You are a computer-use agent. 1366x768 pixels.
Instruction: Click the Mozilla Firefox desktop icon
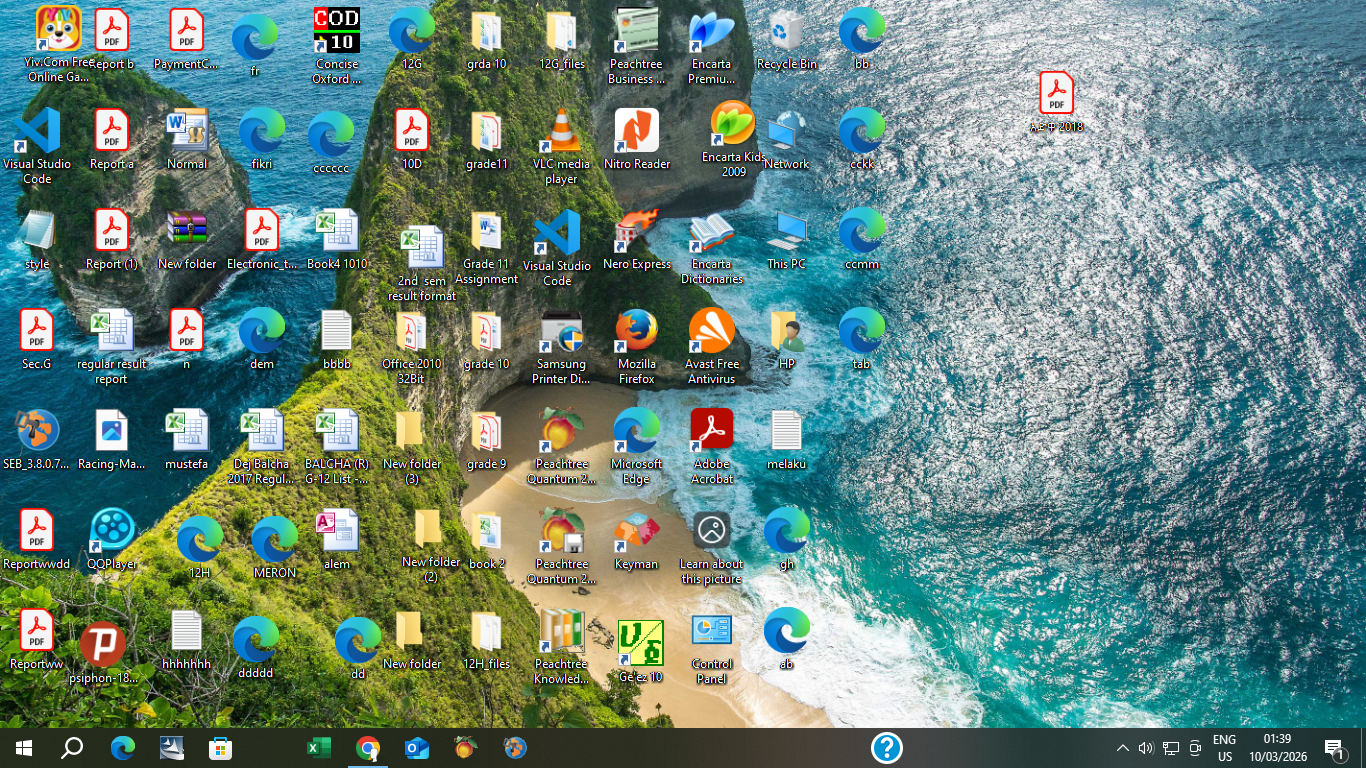[x=637, y=347]
